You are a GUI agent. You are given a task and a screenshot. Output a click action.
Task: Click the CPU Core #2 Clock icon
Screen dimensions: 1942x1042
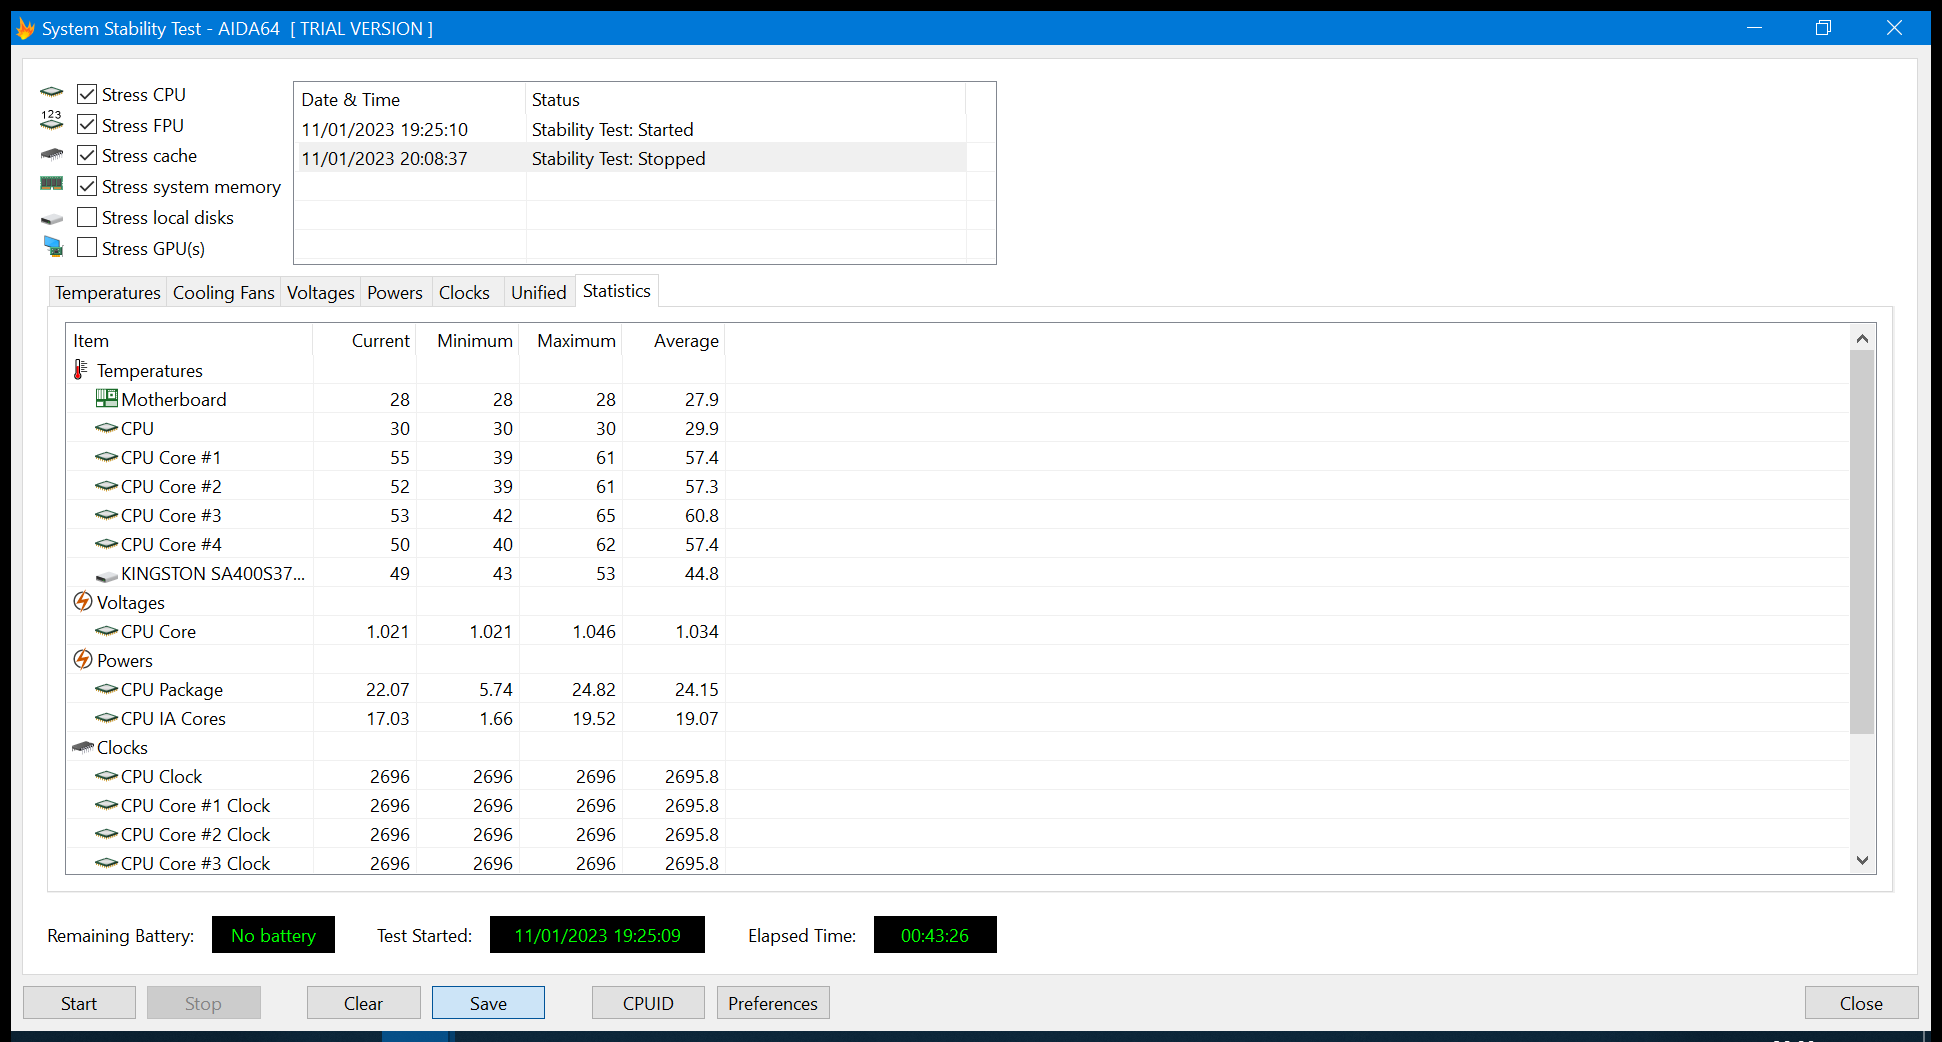click(106, 834)
